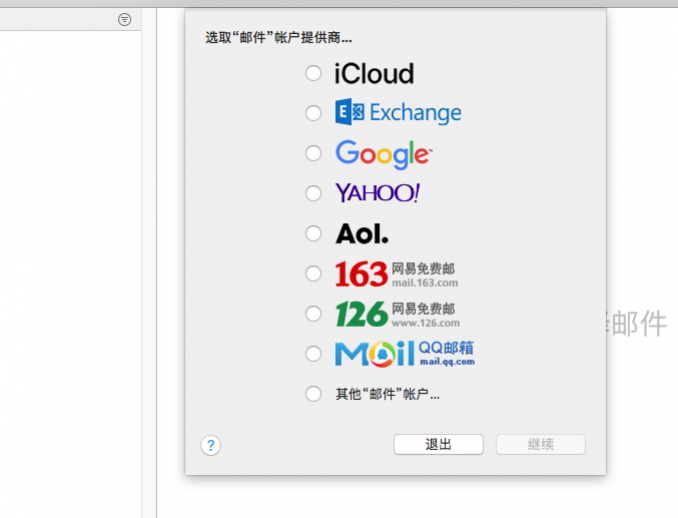The width and height of the screenshot is (678, 518).
Task: Select the iCloud radio button
Action: point(313,73)
